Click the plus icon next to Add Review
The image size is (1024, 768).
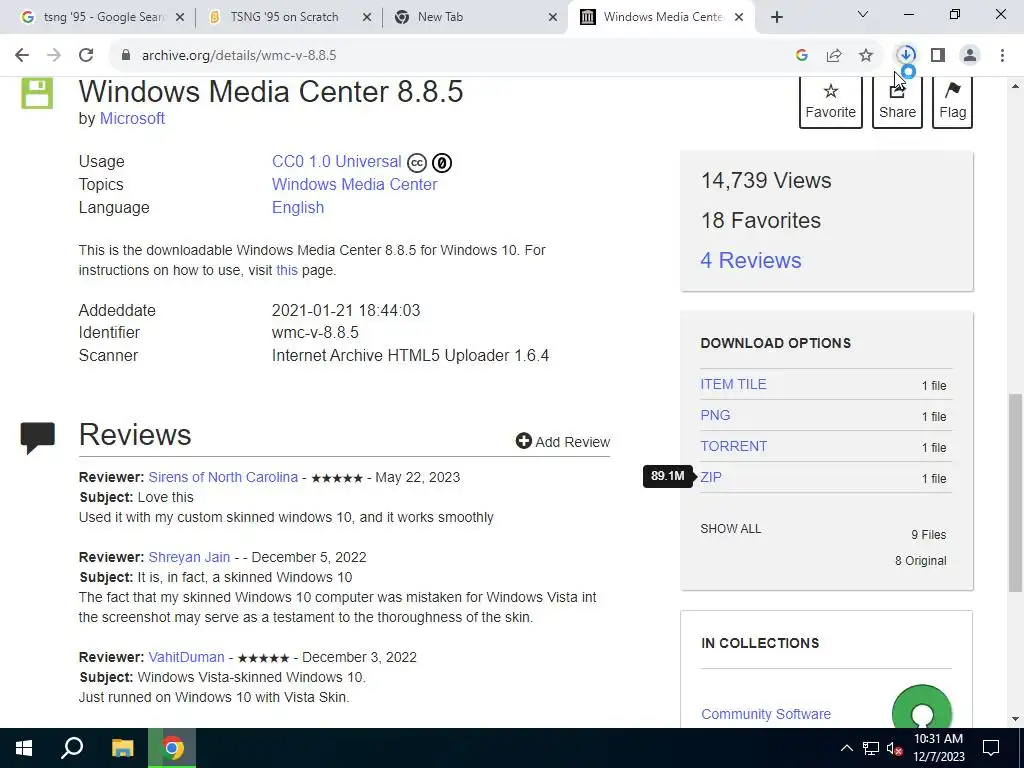click(523, 441)
